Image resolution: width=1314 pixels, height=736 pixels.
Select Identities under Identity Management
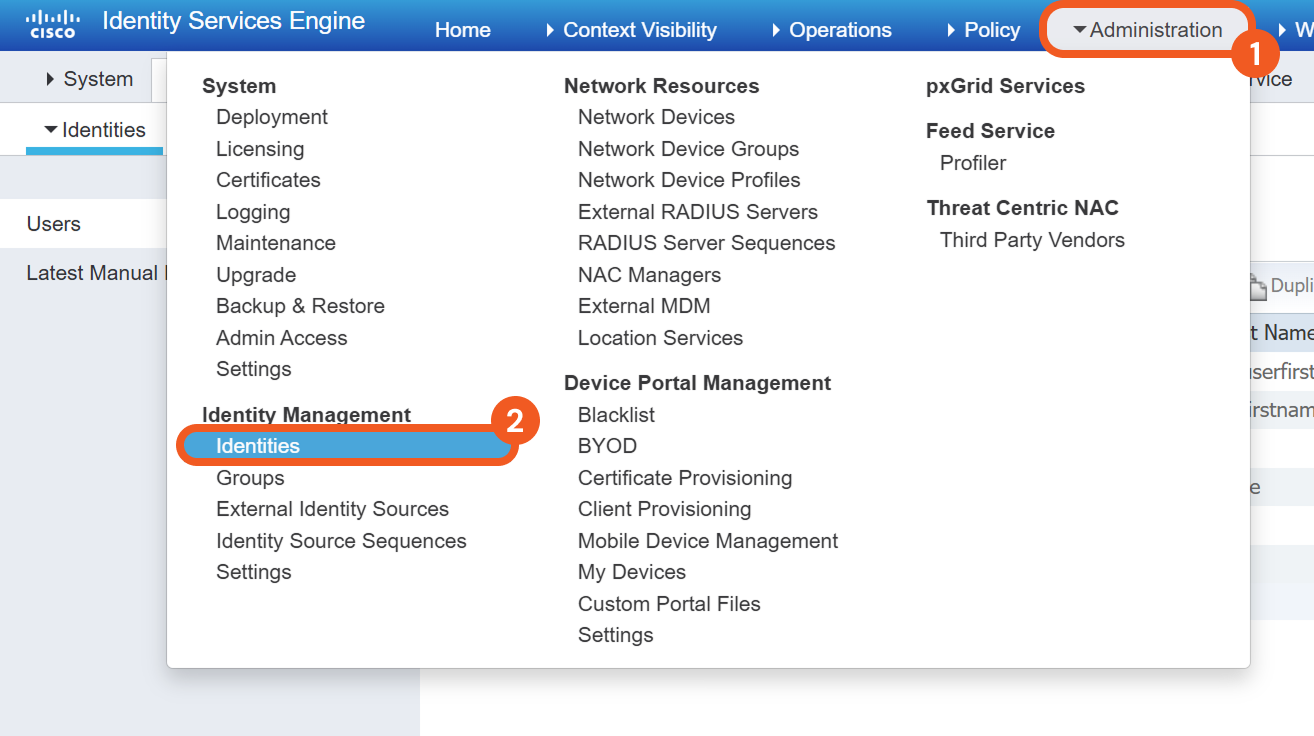click(x=258, y=446)
